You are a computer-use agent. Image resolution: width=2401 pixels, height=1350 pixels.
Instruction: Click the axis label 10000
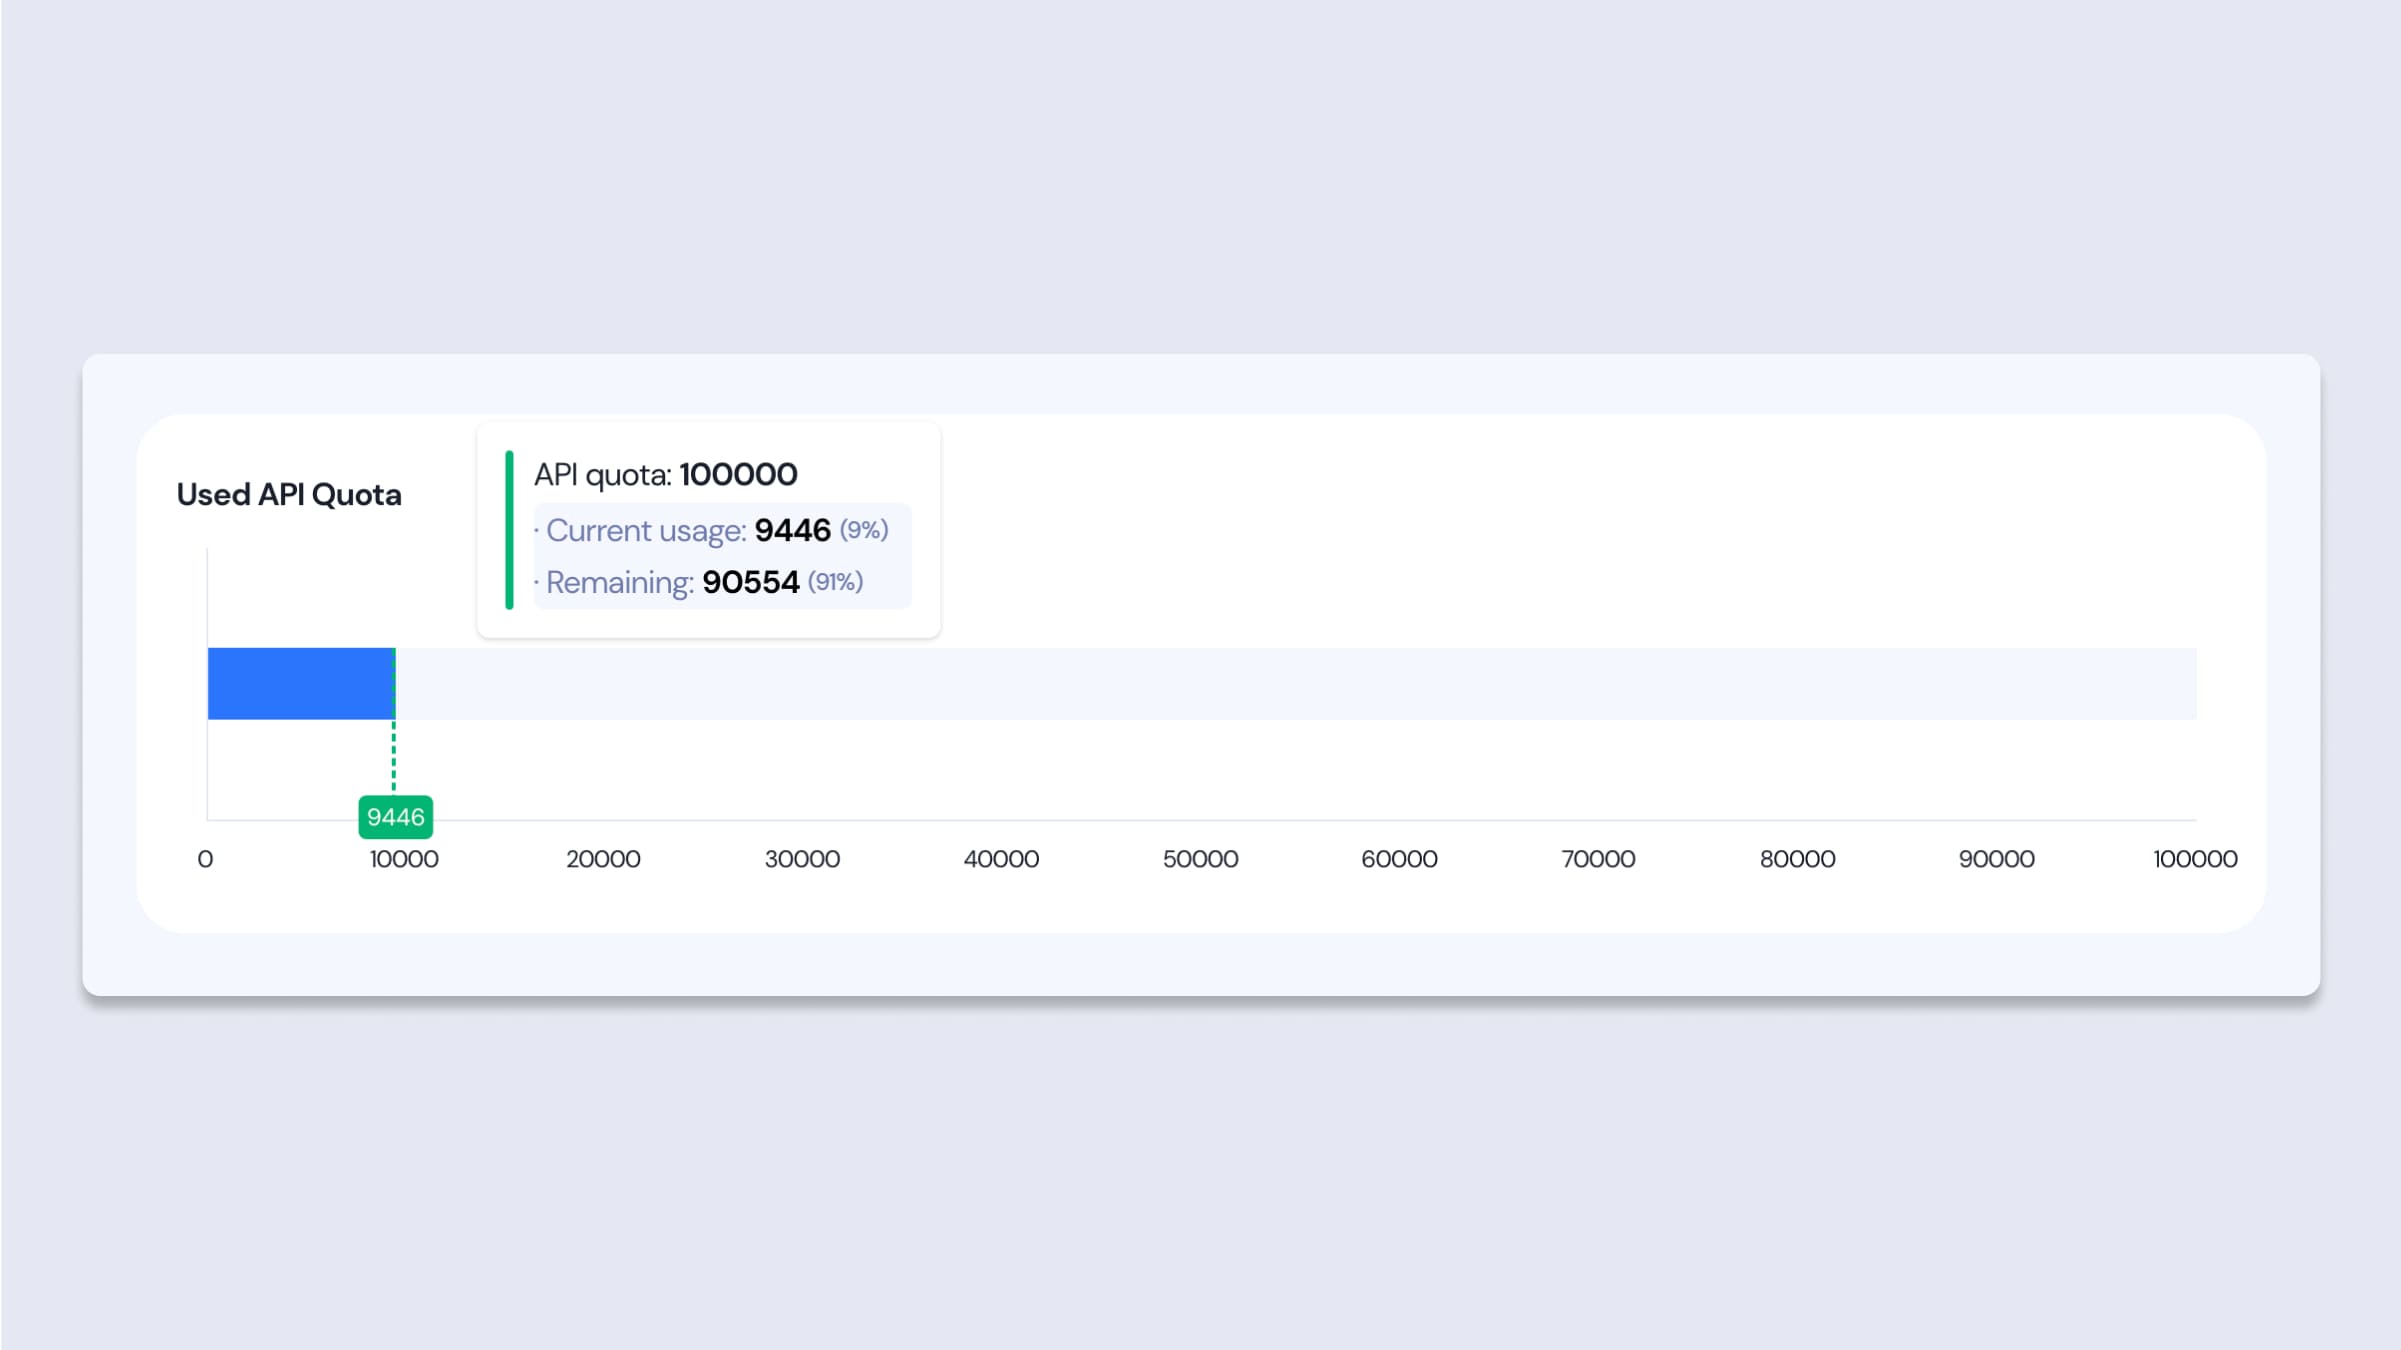pyautogui.click(x=404, y=859)
